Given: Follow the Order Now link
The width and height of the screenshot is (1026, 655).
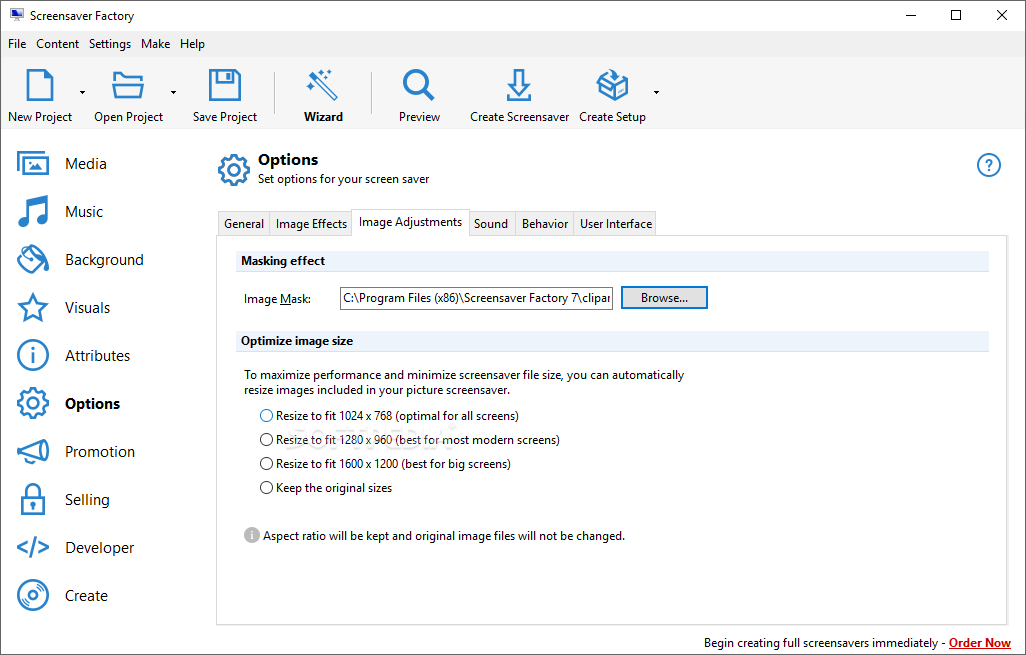Looking at the screenshot, I should 980,643.
